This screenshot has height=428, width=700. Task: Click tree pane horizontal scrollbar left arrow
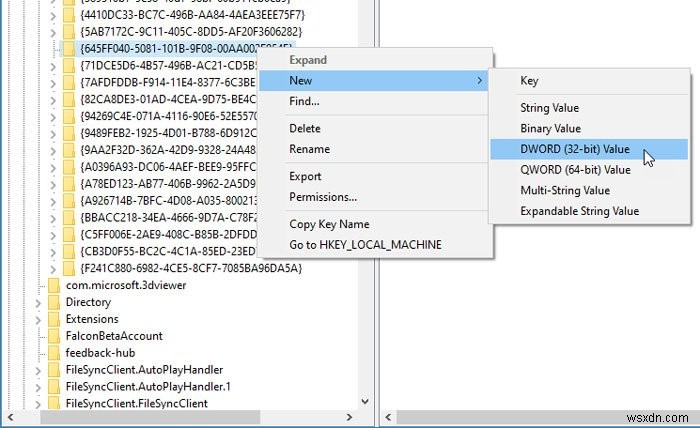coord(10,417)
